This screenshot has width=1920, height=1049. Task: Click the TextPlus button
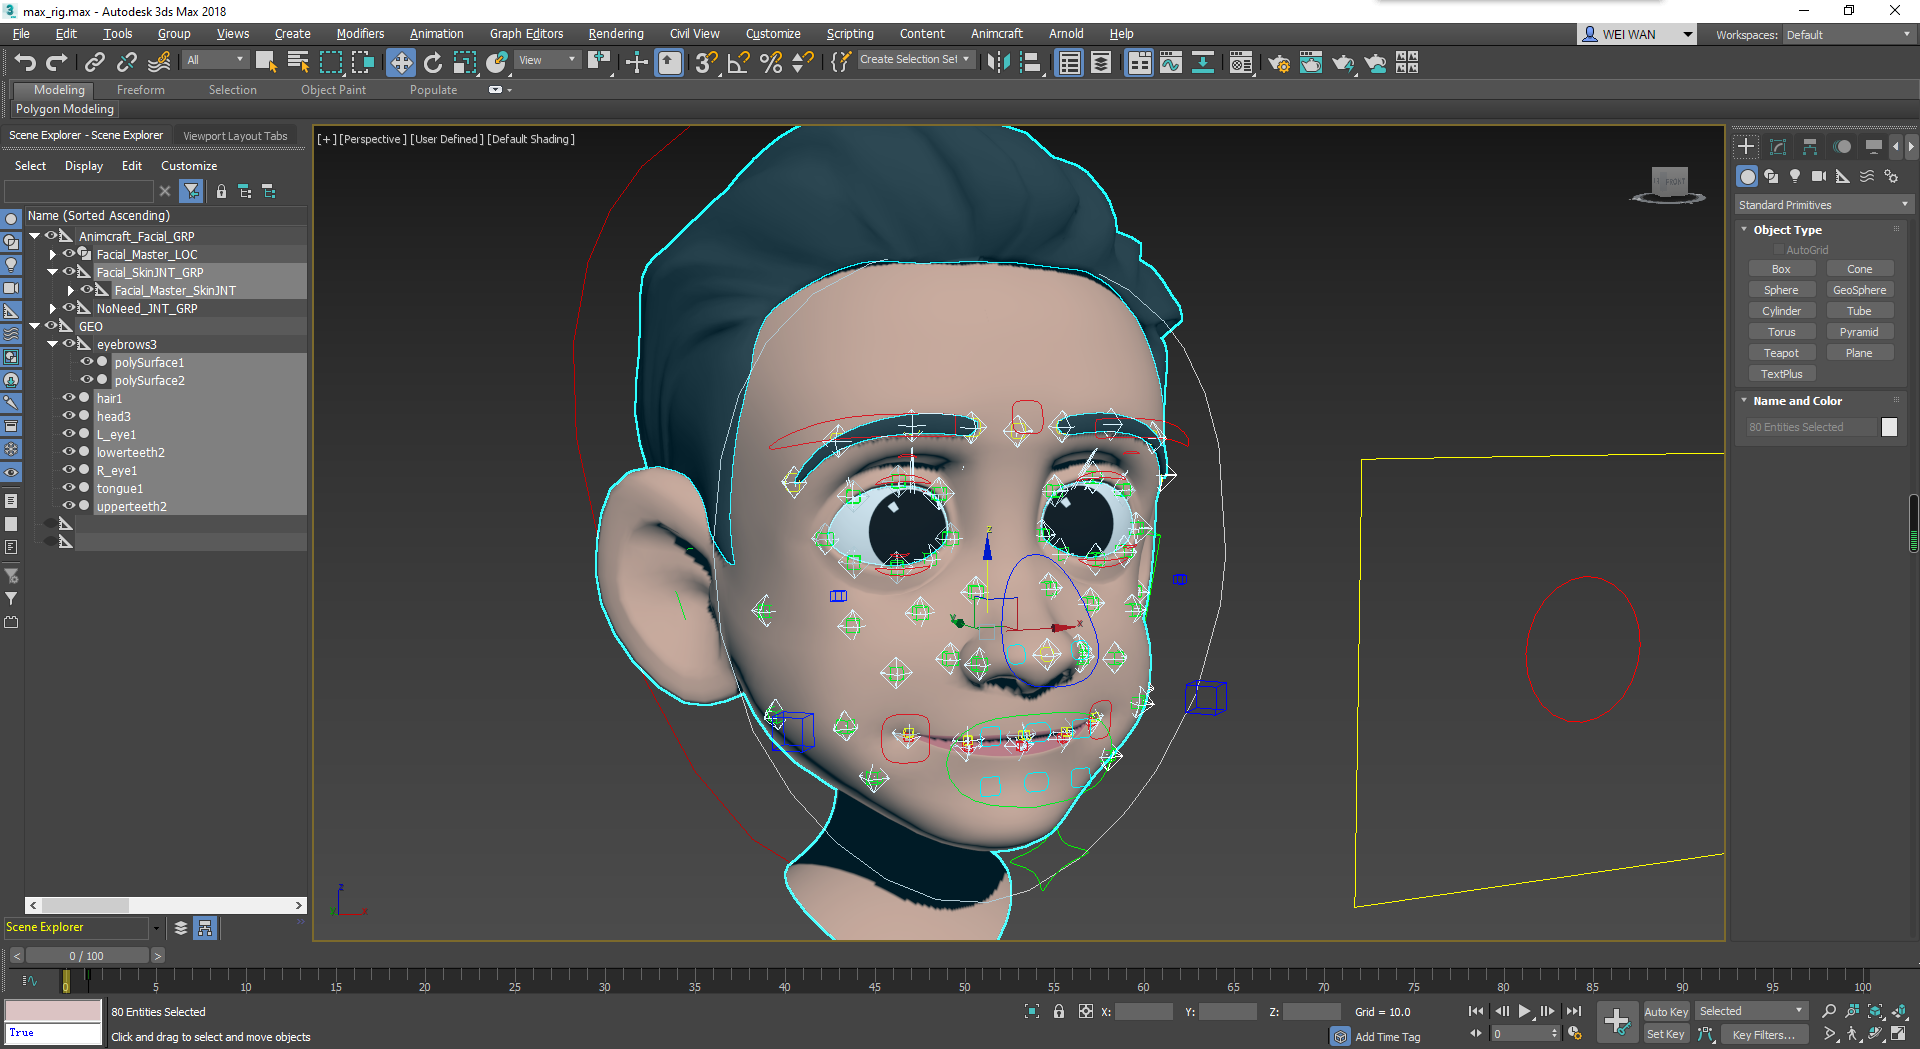tap(1781, 374)
